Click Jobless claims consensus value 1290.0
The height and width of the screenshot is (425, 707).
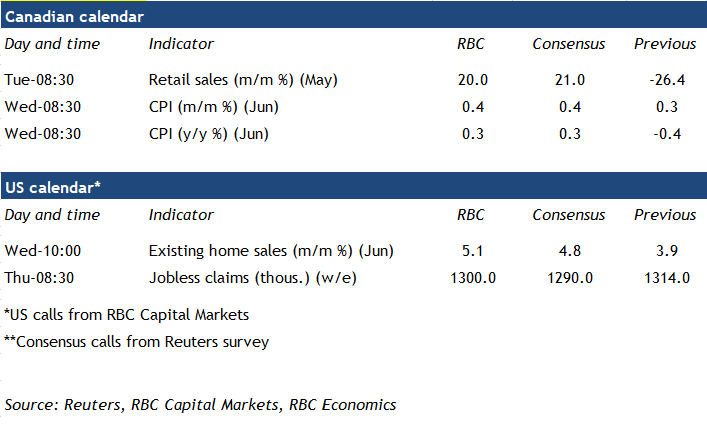tap(568, 277)
